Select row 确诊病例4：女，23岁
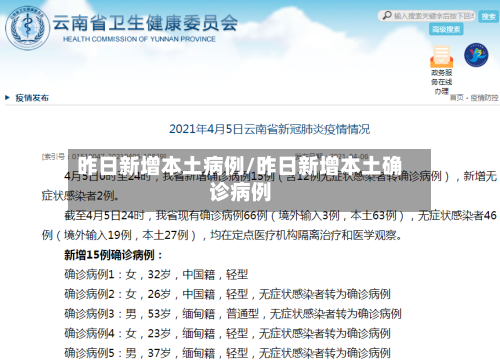Image resolution: width=500 pixels, height=361 pixels. [x=227, y=333]
